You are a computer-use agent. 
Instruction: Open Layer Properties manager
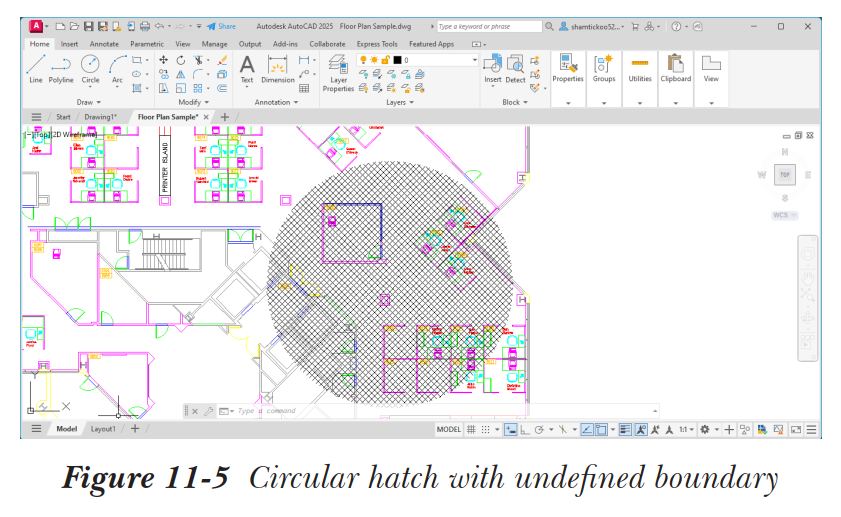click(338, 73)
